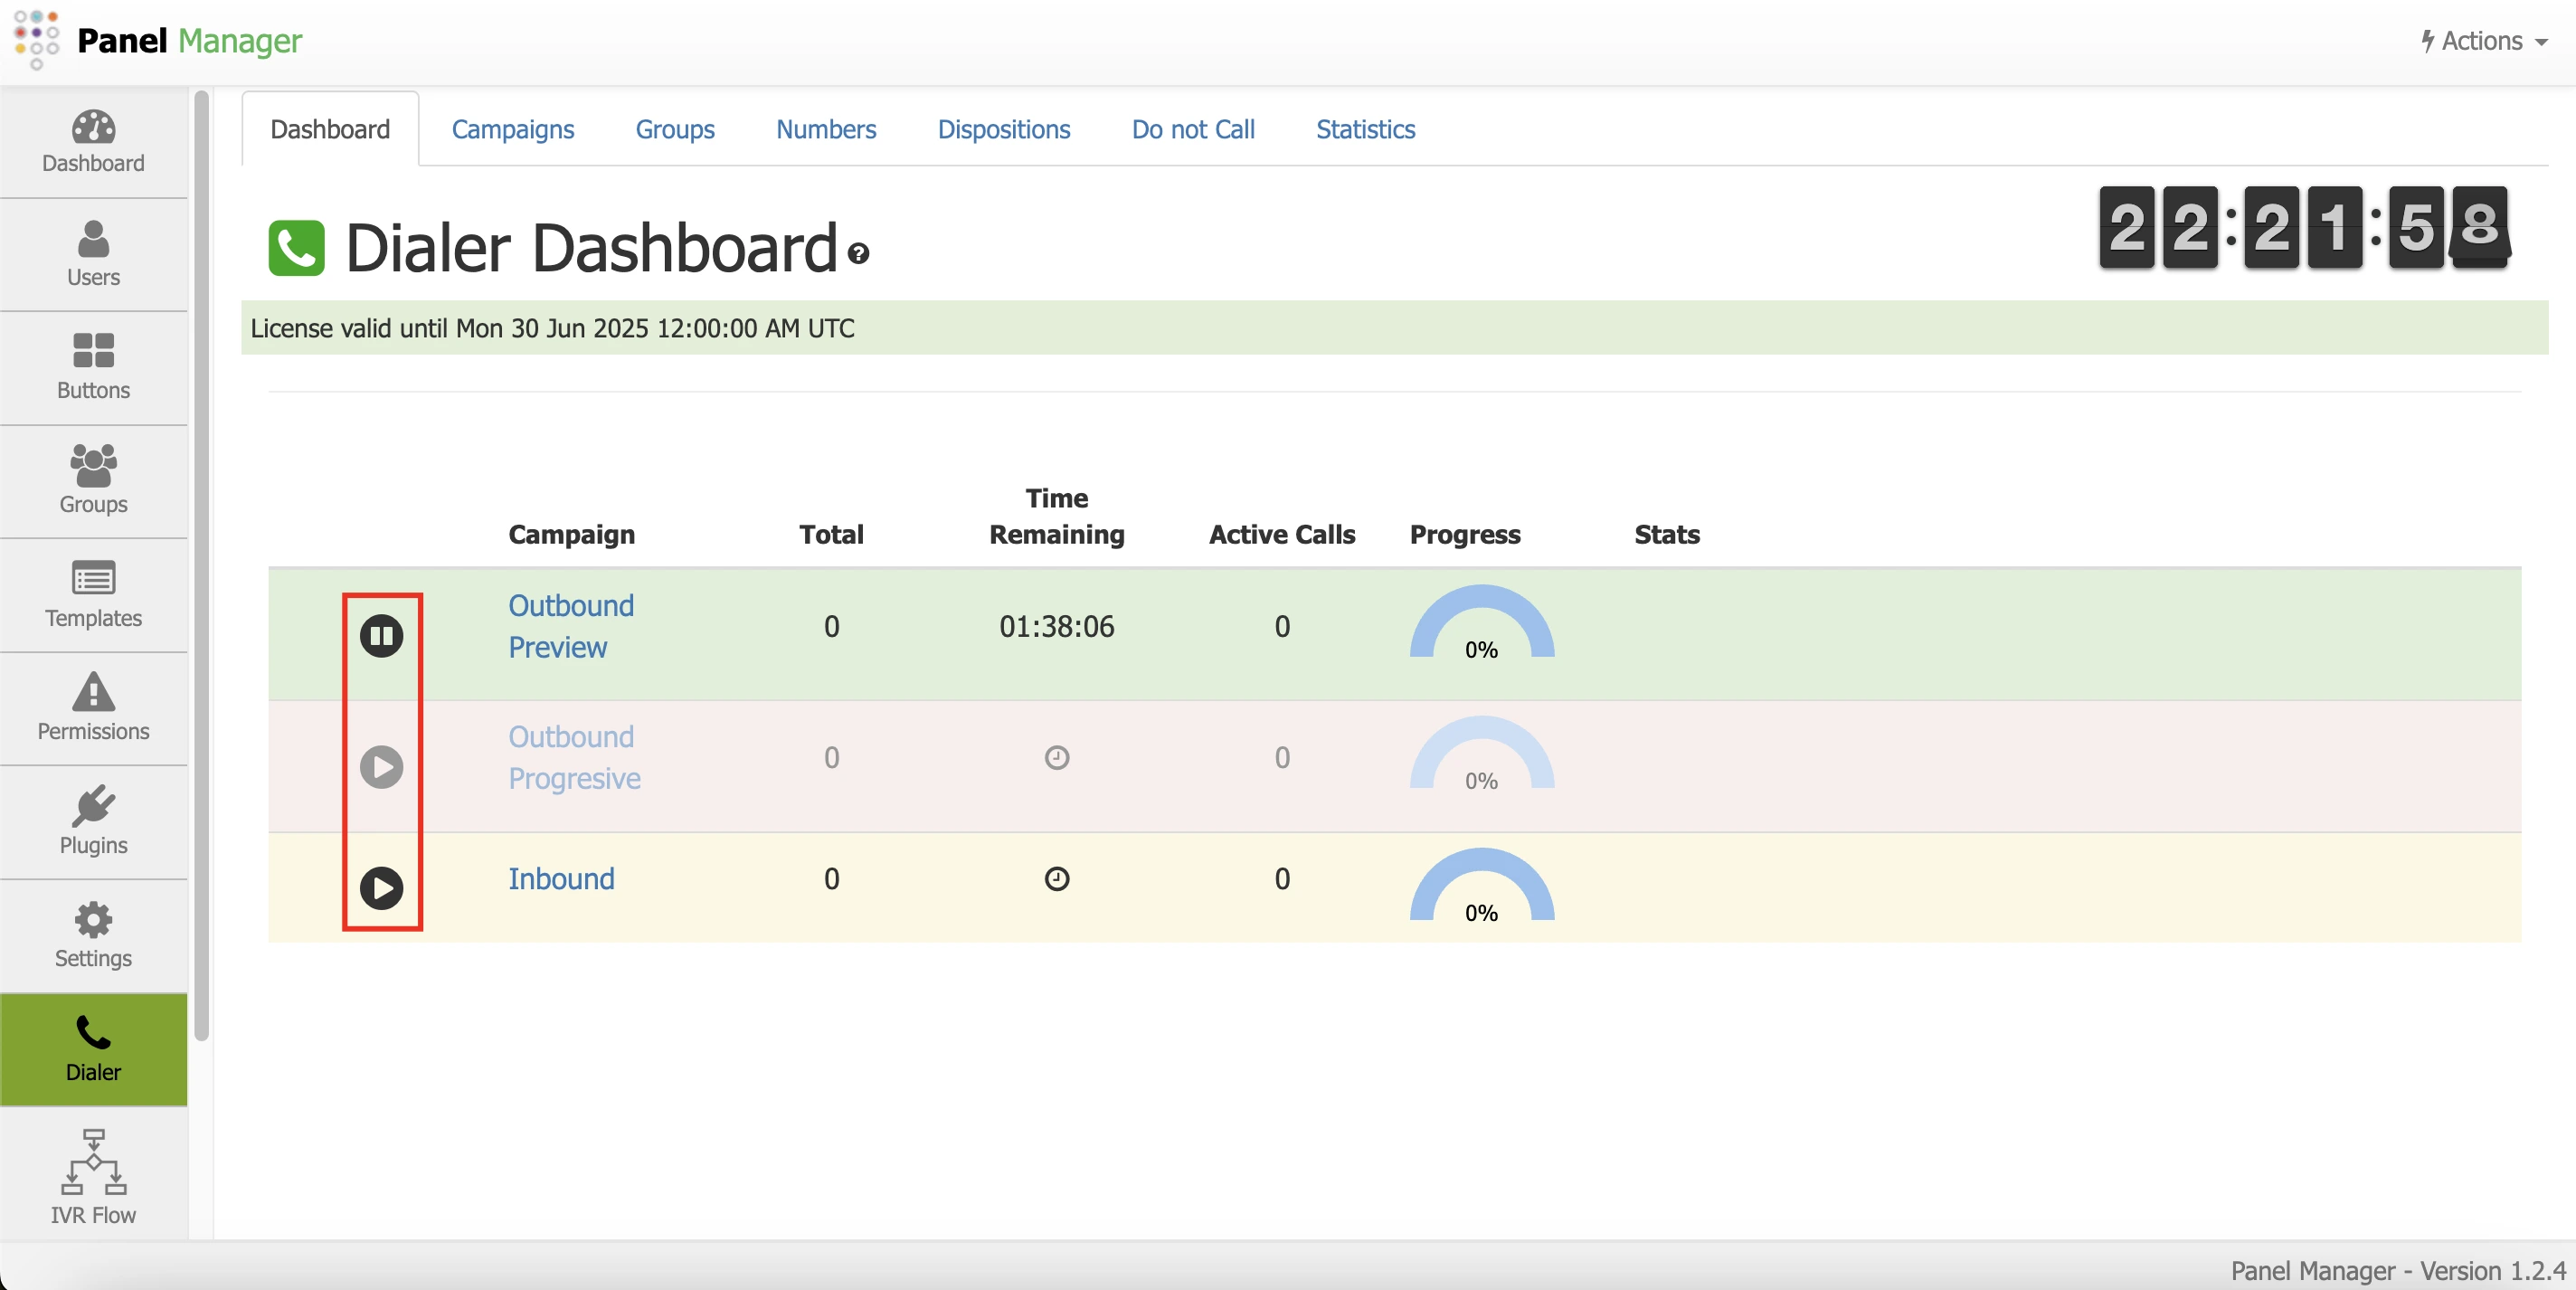Viewport: 2576px width, 1290px height.
Task: Open the Actions dropdown menu
Action: point(2483,41)
